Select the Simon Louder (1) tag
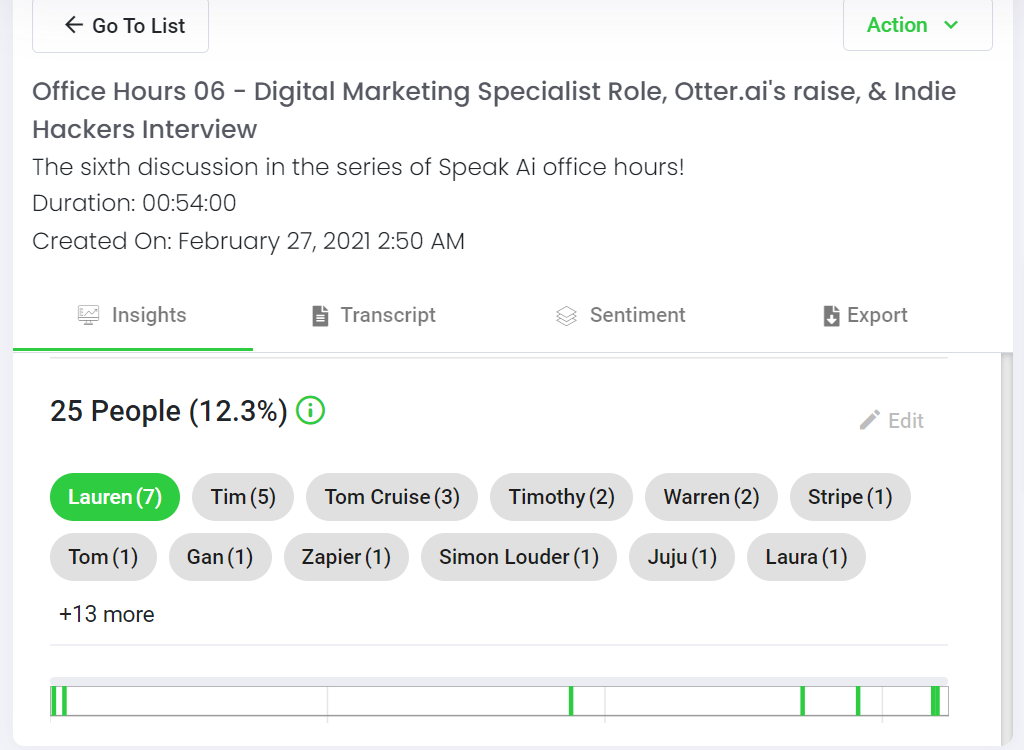This screenshot has width=1024, height=750. [x=519, y=557]
